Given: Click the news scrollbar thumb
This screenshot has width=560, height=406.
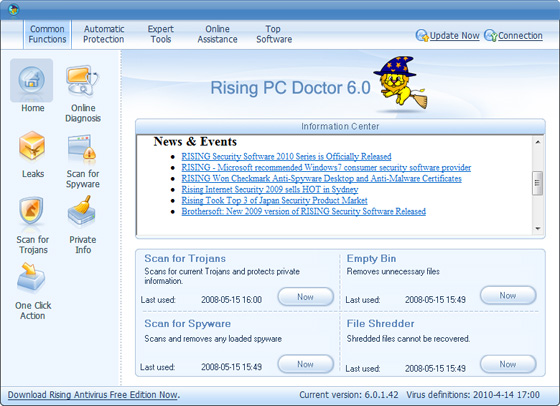Looking at the screenshot, I should coord(537,183).
